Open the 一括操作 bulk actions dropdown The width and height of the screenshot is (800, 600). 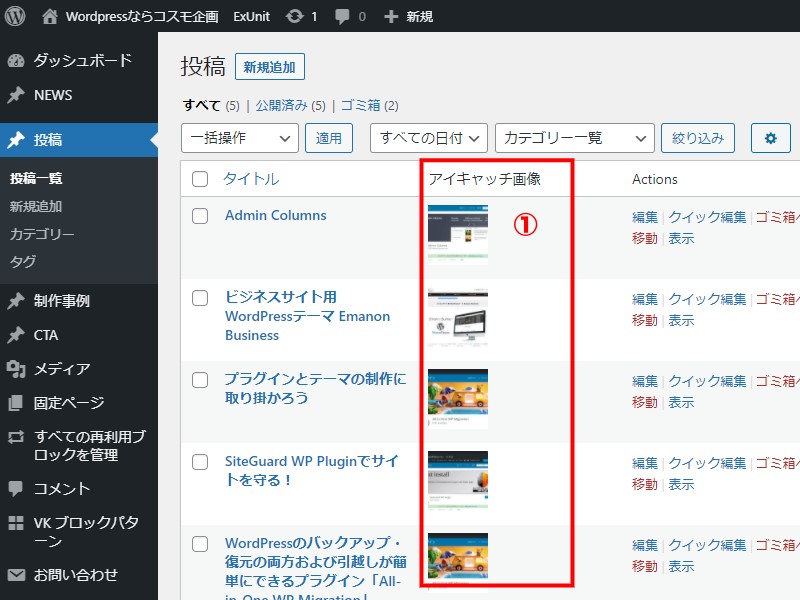tap(240, 138)
